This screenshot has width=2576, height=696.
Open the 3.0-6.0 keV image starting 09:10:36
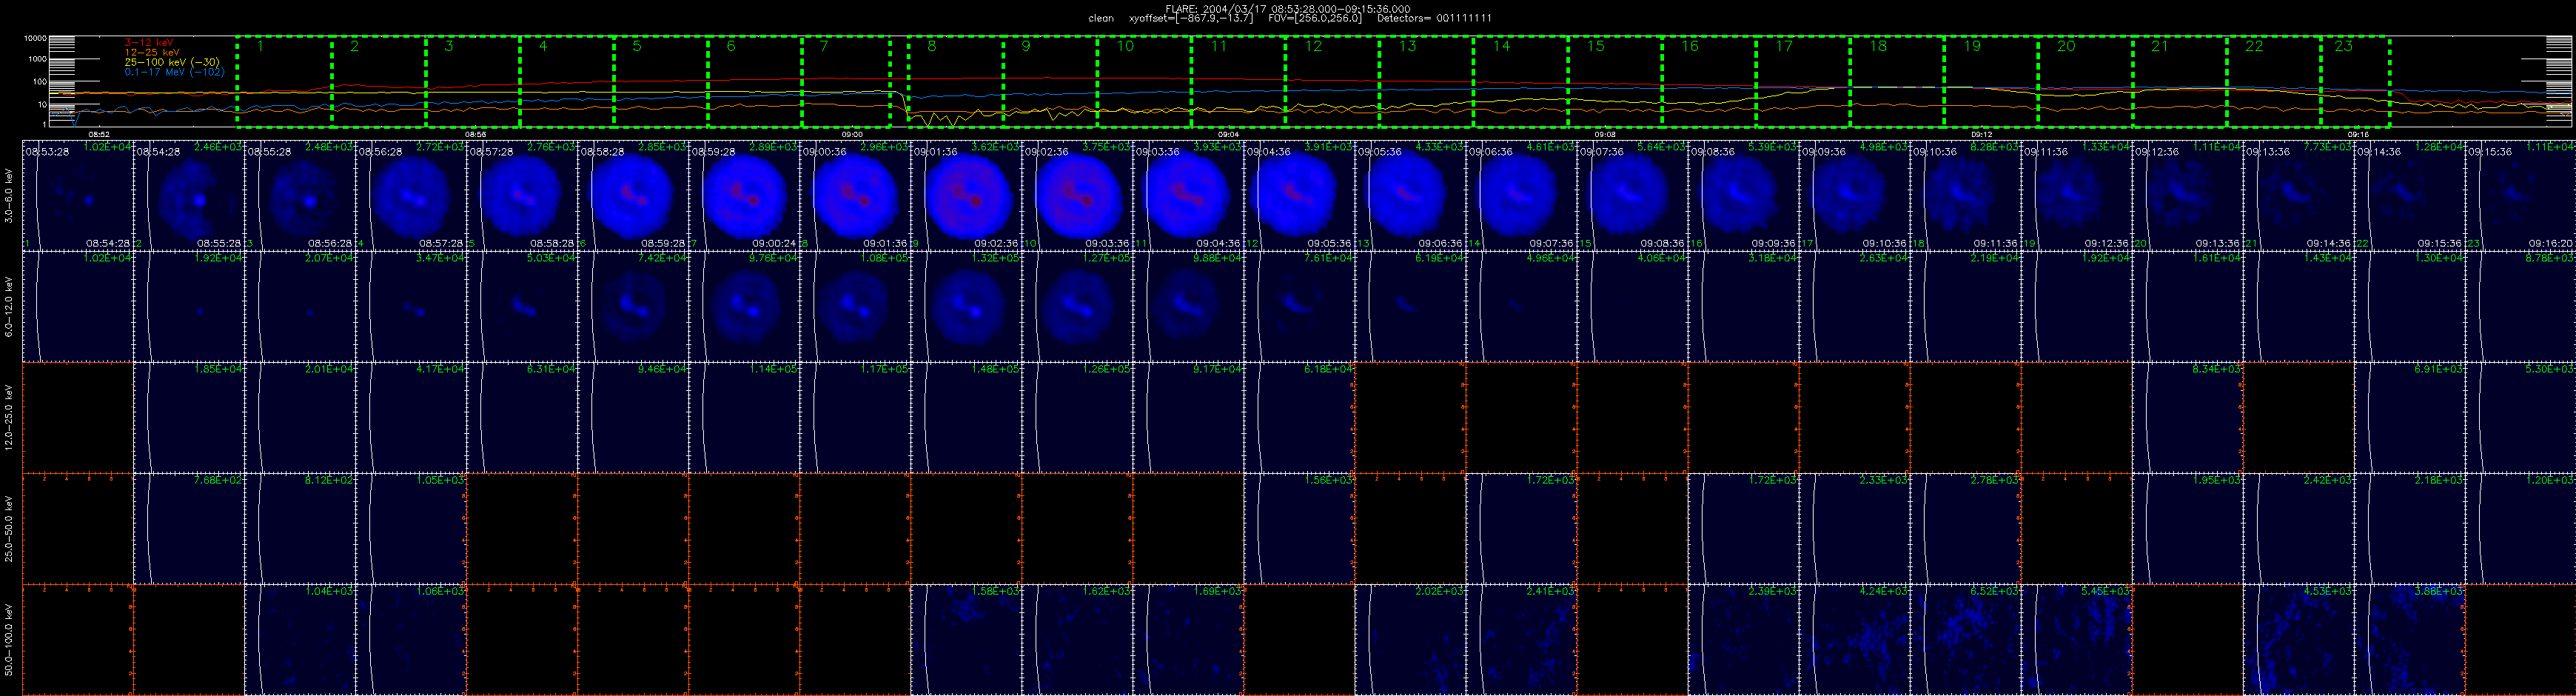(1967, 195)
